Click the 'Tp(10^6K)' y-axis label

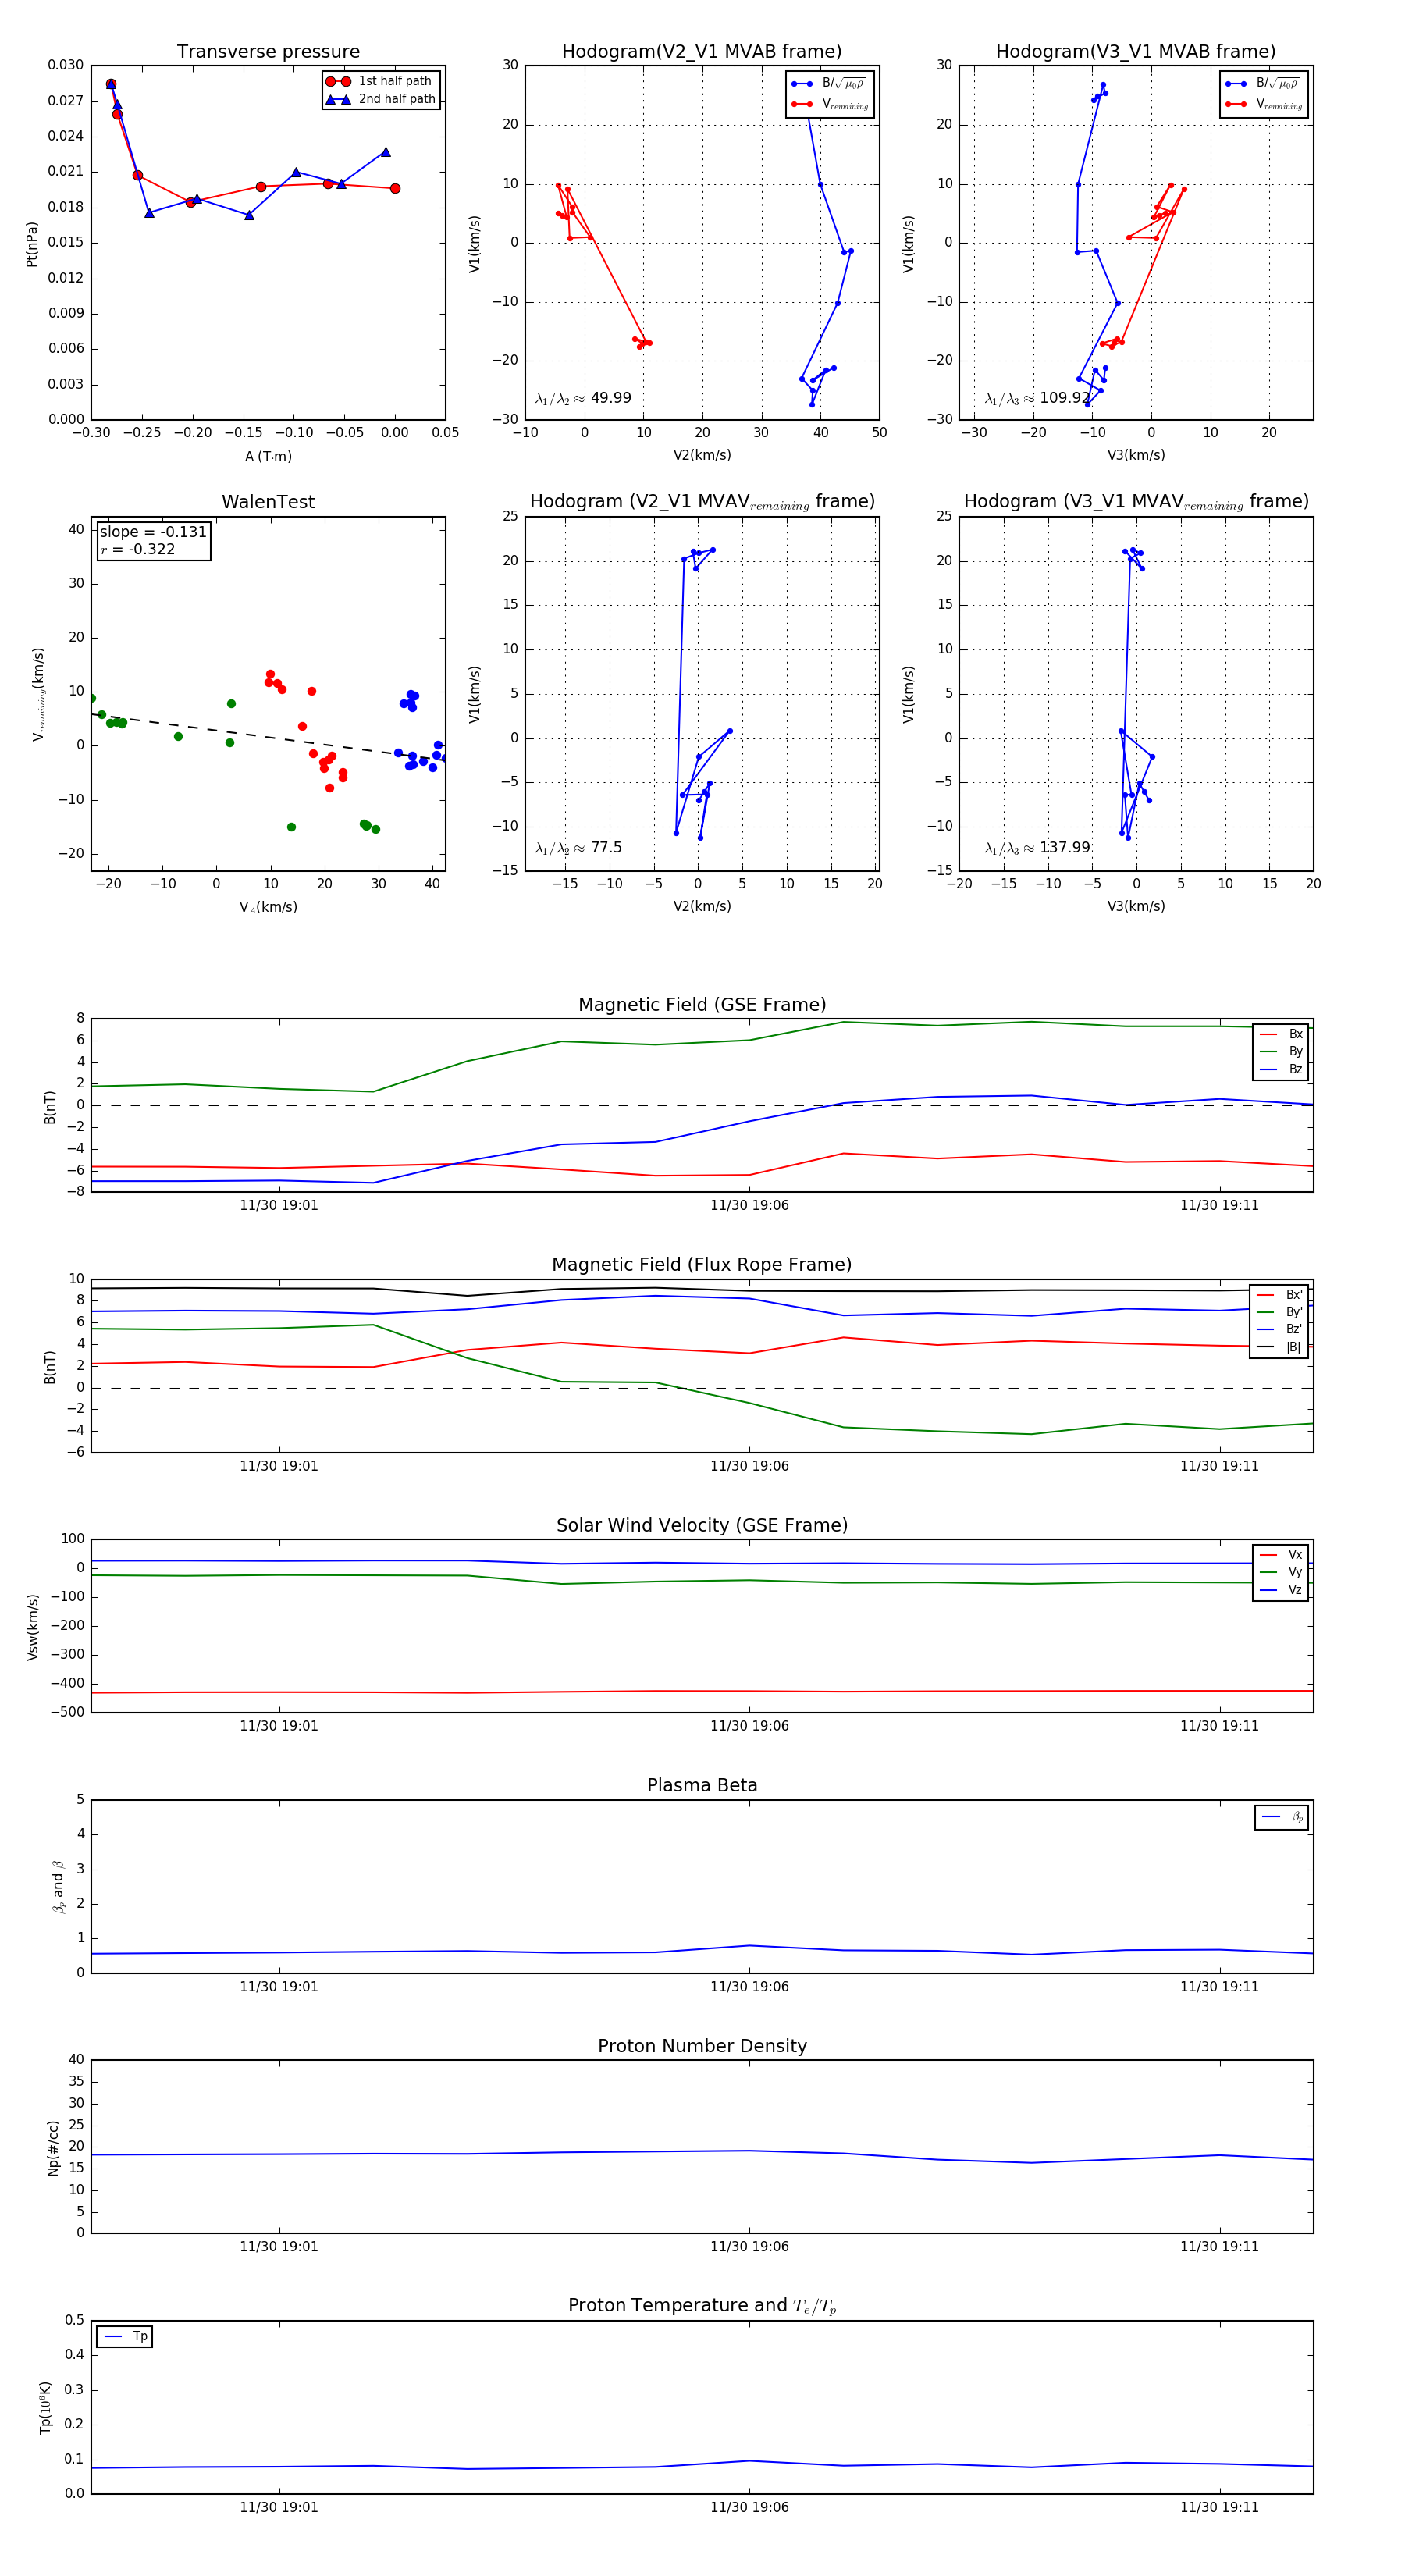[45, 2407]
